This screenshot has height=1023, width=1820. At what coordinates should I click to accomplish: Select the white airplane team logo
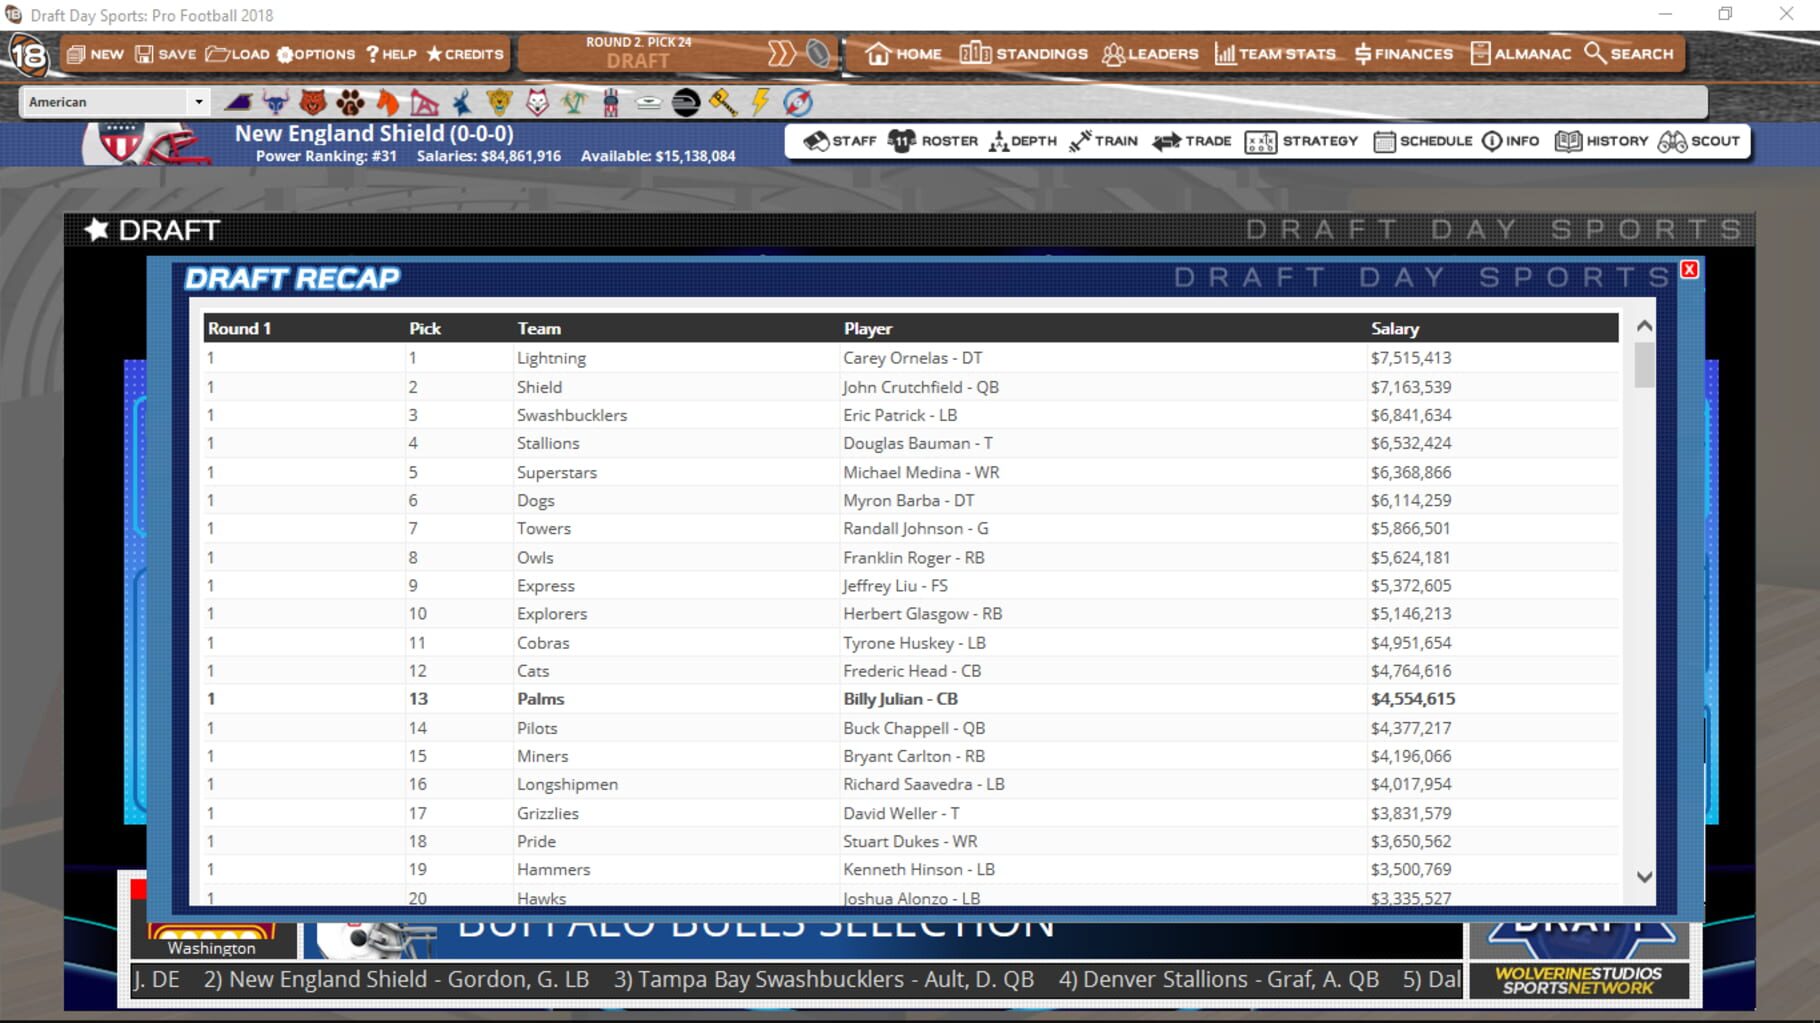point(648,102)
